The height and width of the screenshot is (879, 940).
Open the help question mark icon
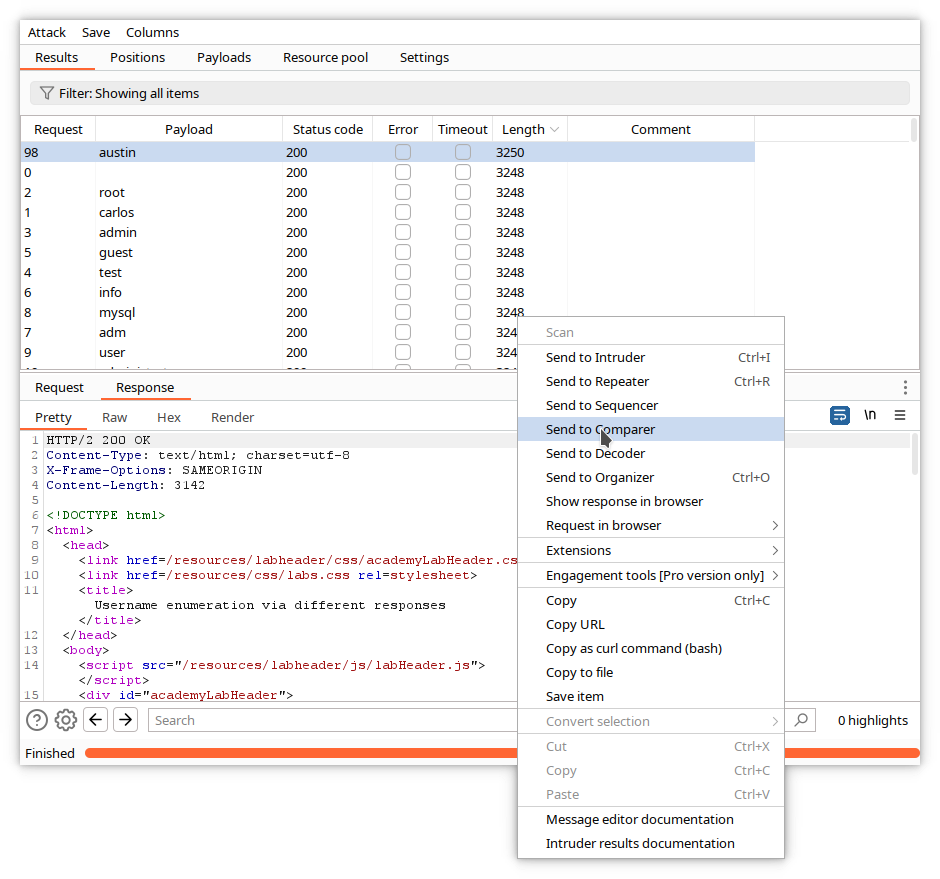click(x=37, y=720)
